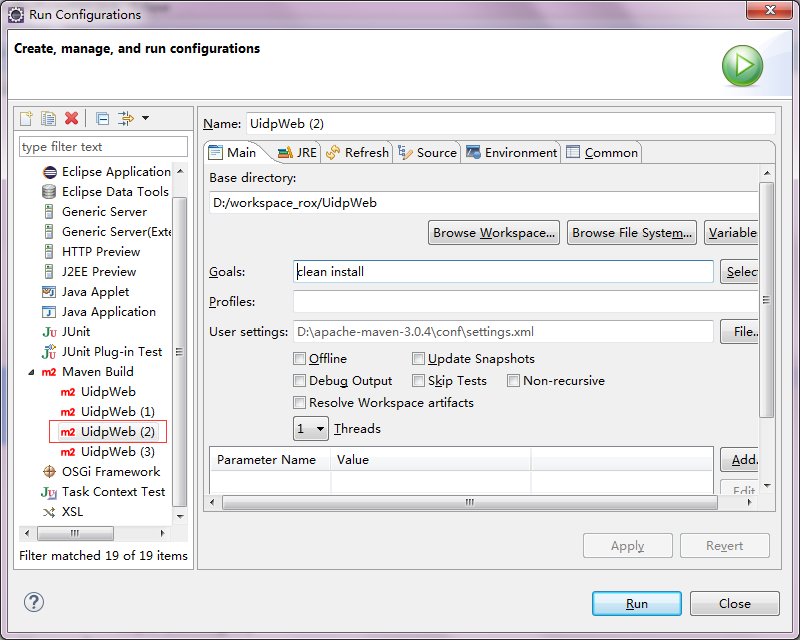This screenshot has width=800, height=640.
Task: Enable the Update Snapshots checkbox
Action: click(418, 359)
